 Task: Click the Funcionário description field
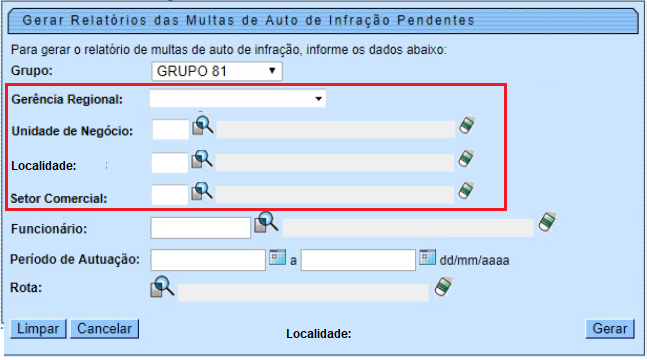[x=408, y=228]
